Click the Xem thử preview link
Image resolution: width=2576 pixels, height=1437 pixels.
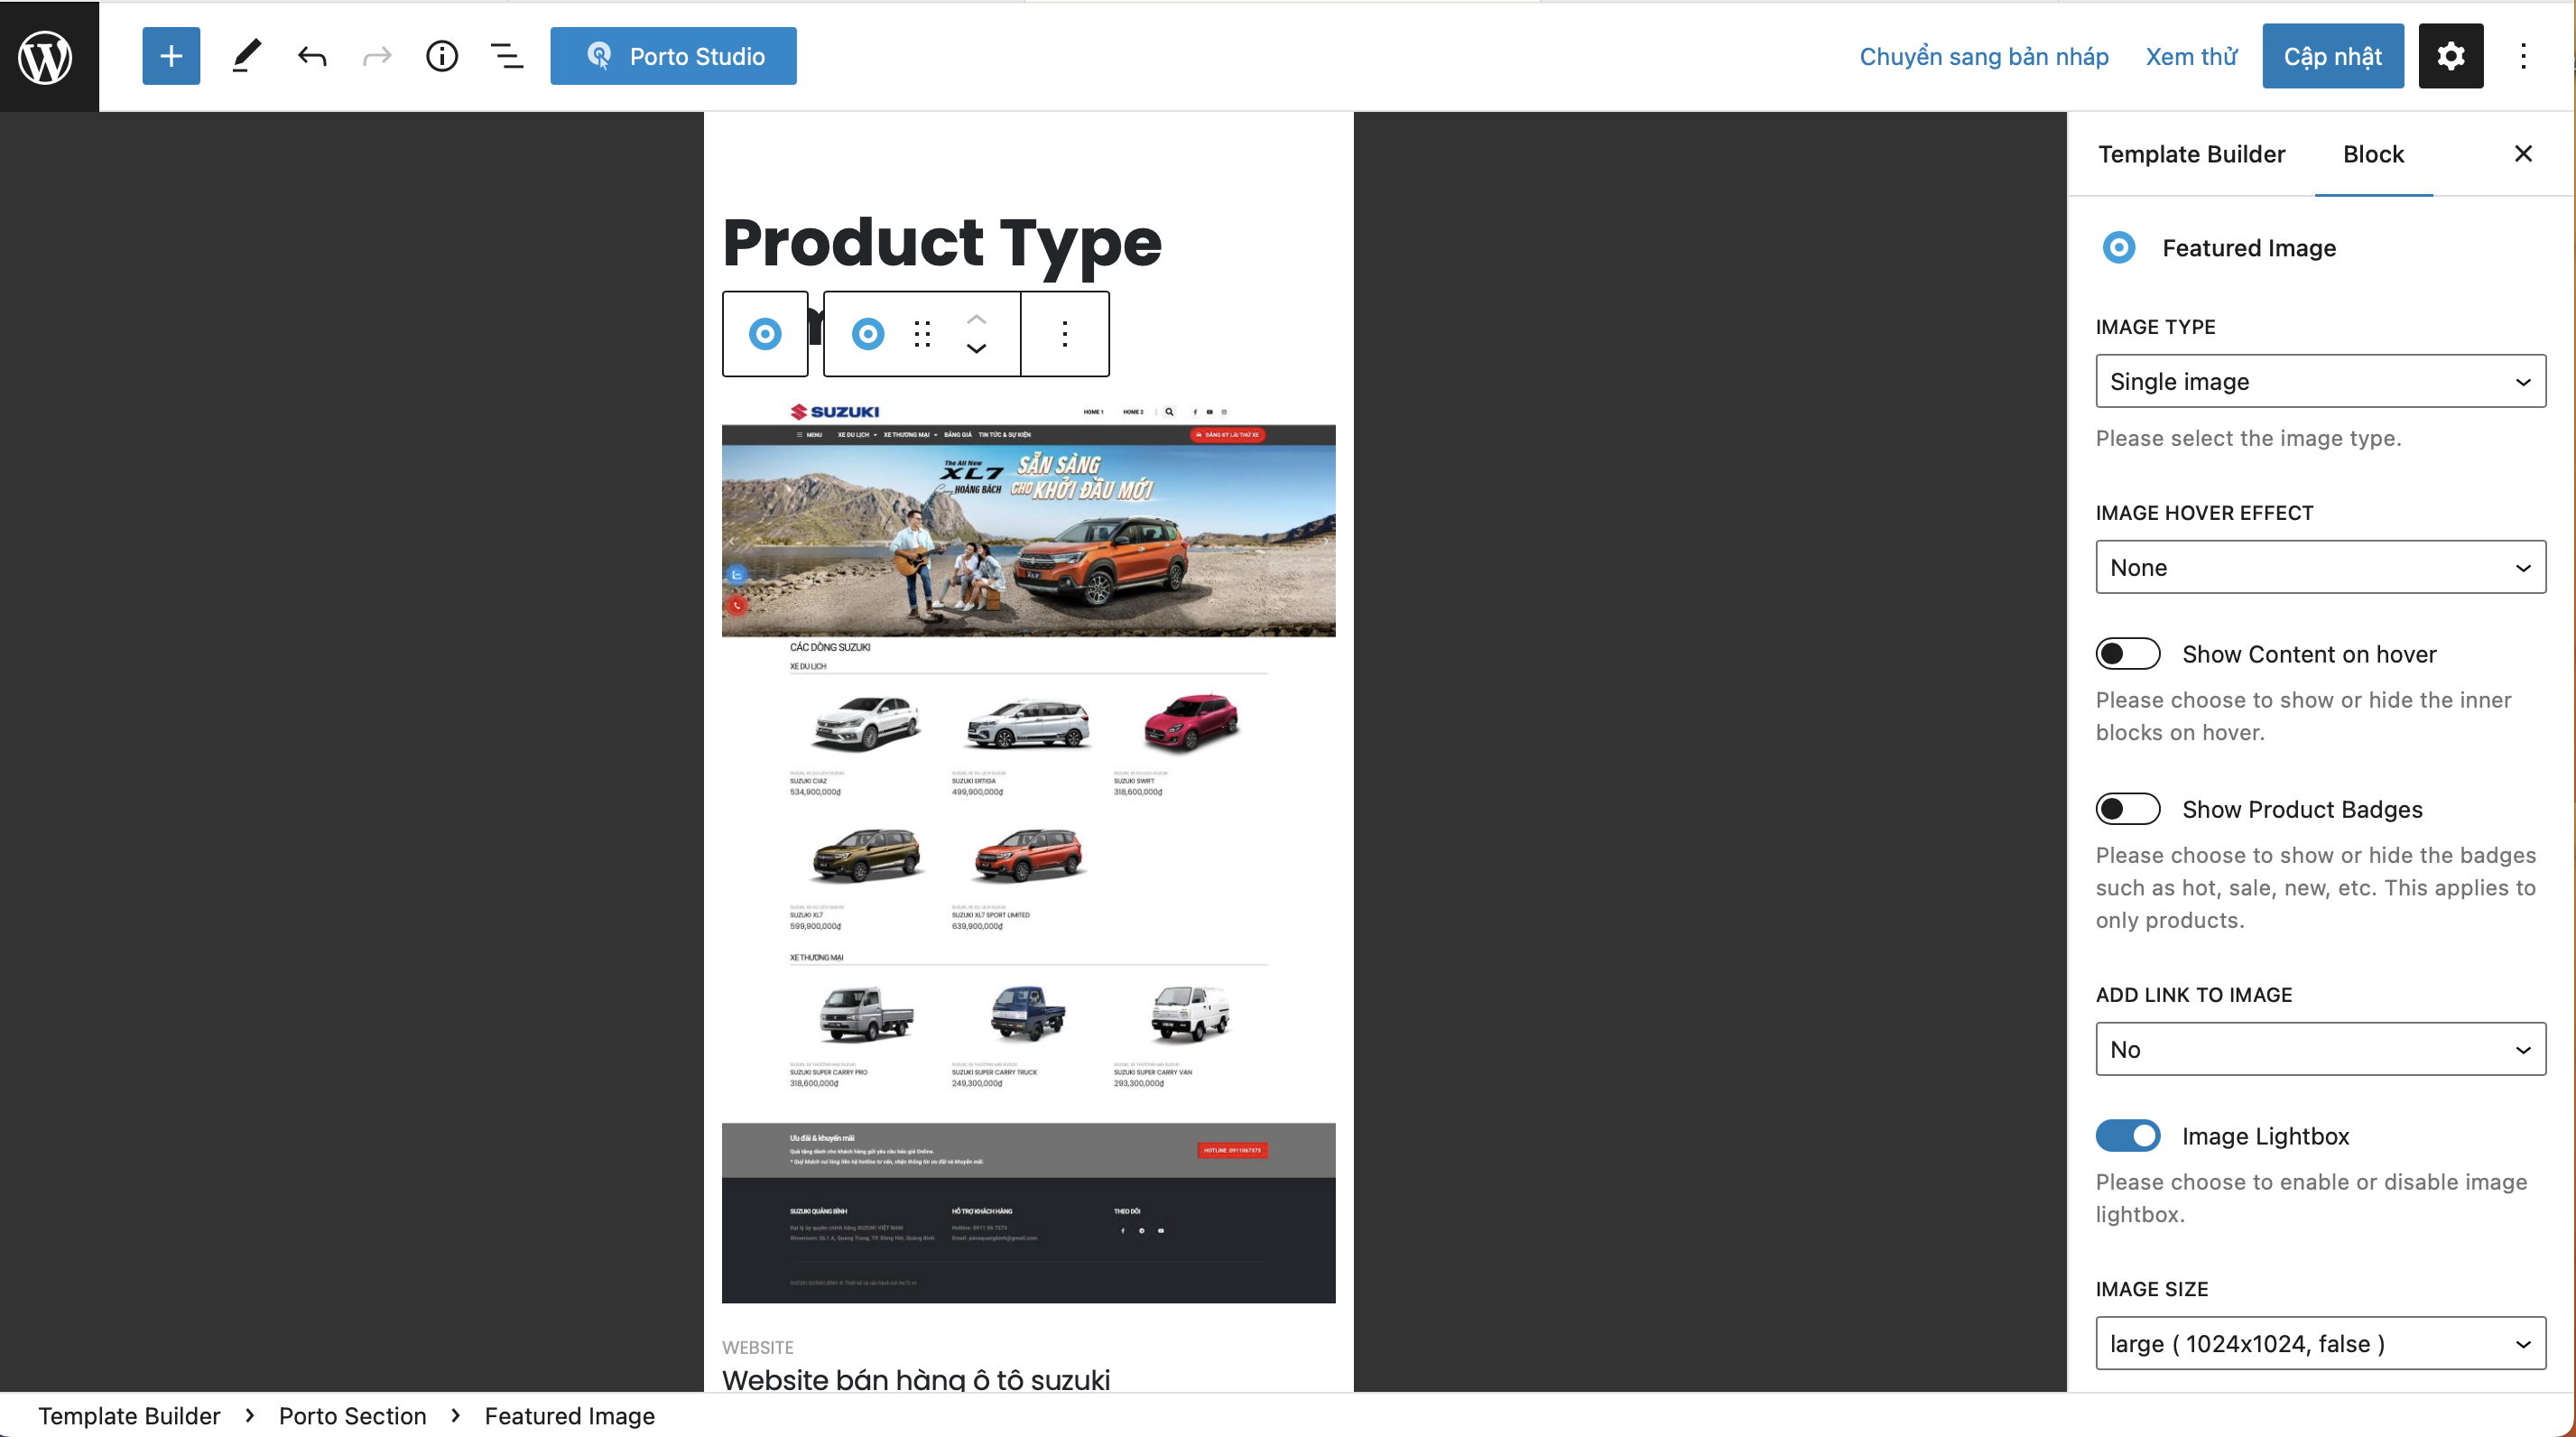click(2191, 56)
